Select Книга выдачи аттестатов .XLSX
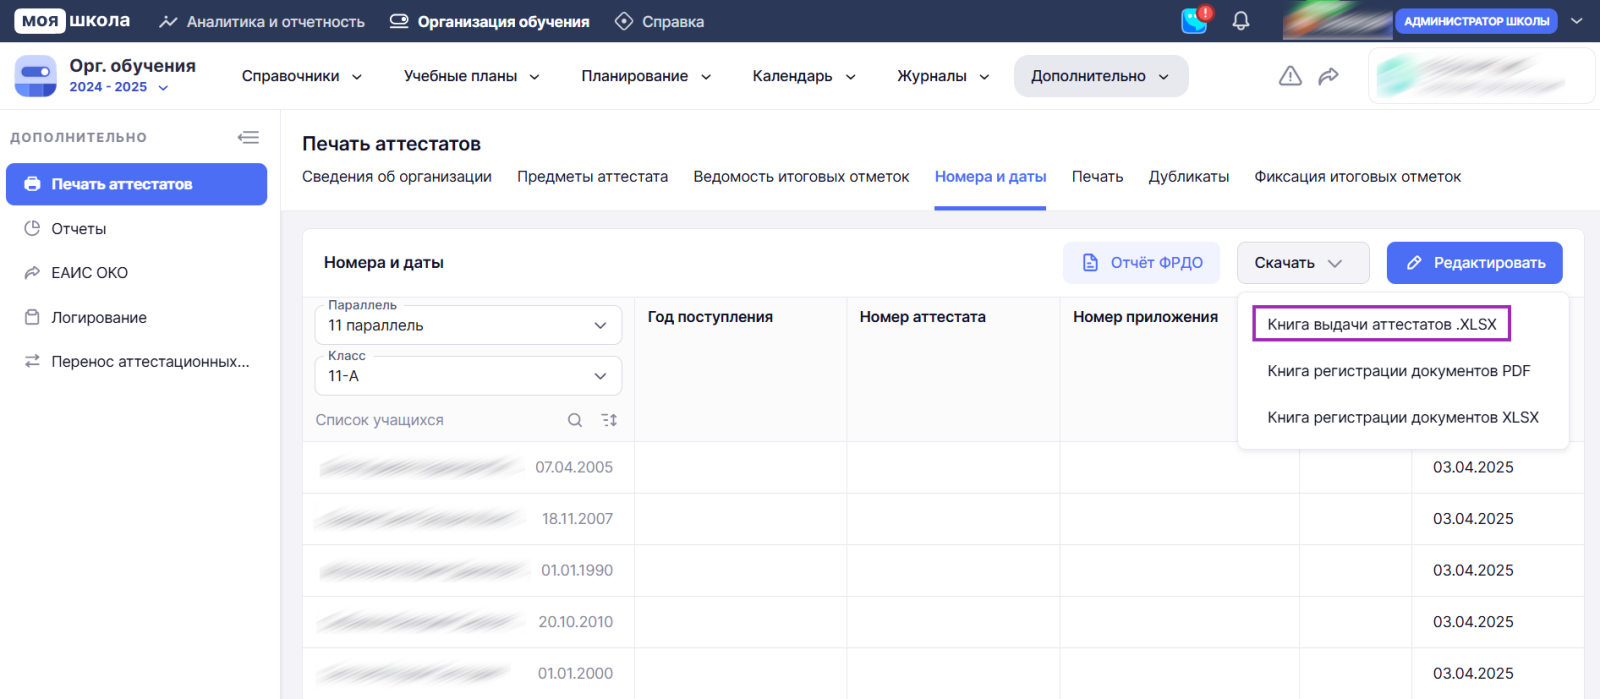This screenshot has width=1600, height=699. [1381, 324]
